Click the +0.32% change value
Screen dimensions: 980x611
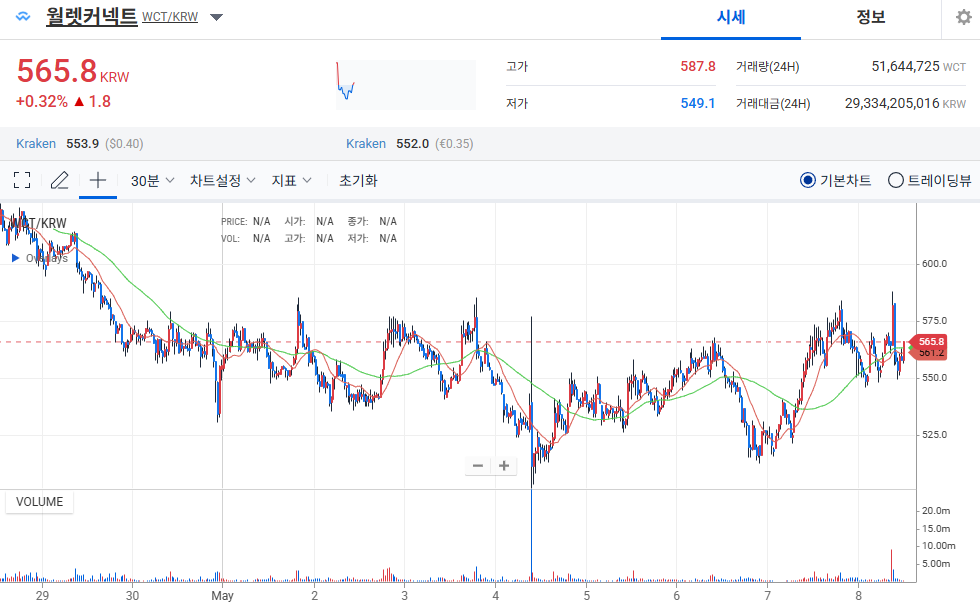(x=42, y=101)
